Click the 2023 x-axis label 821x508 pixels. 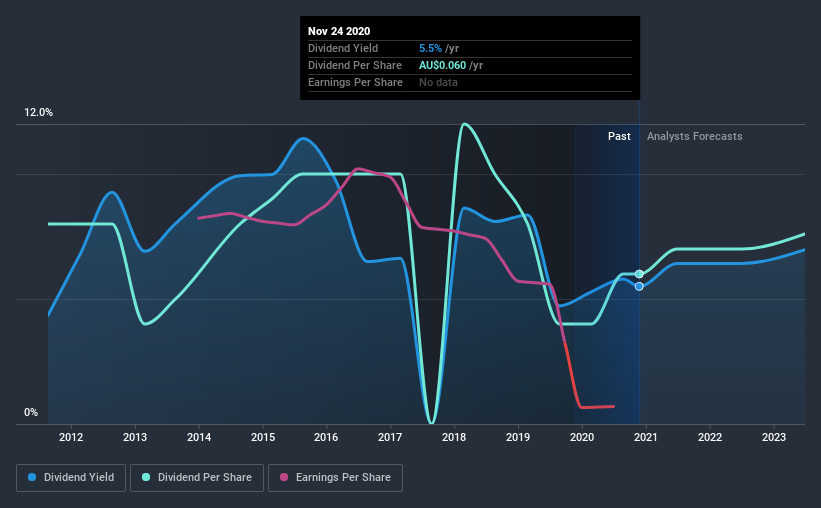(x=774, y=437)
